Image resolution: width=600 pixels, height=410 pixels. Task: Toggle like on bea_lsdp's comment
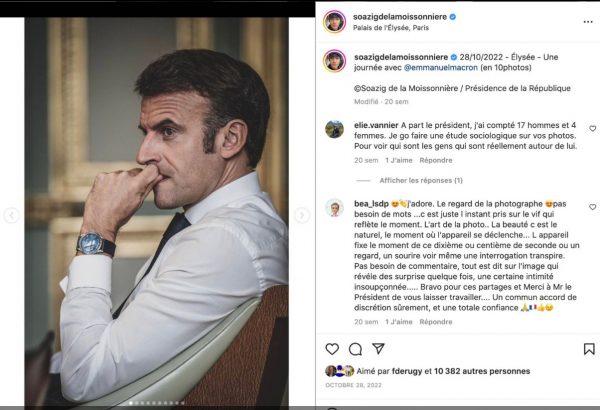(x=592, y=208)
